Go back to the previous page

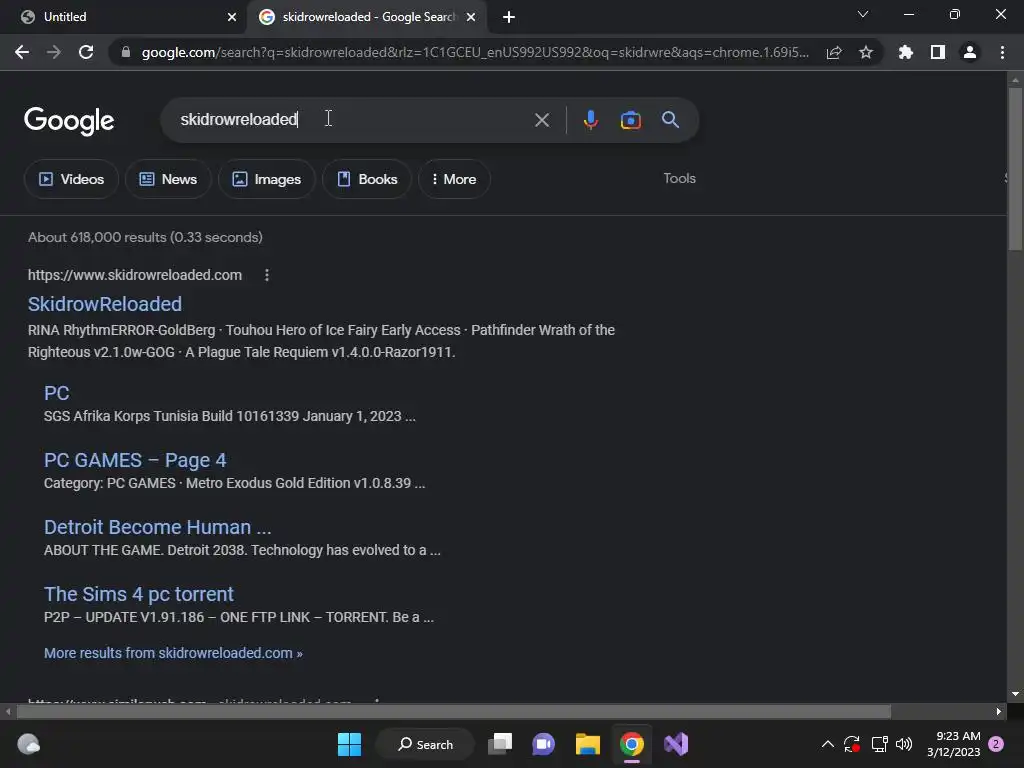pyautogui.click(x=22, y=52)
